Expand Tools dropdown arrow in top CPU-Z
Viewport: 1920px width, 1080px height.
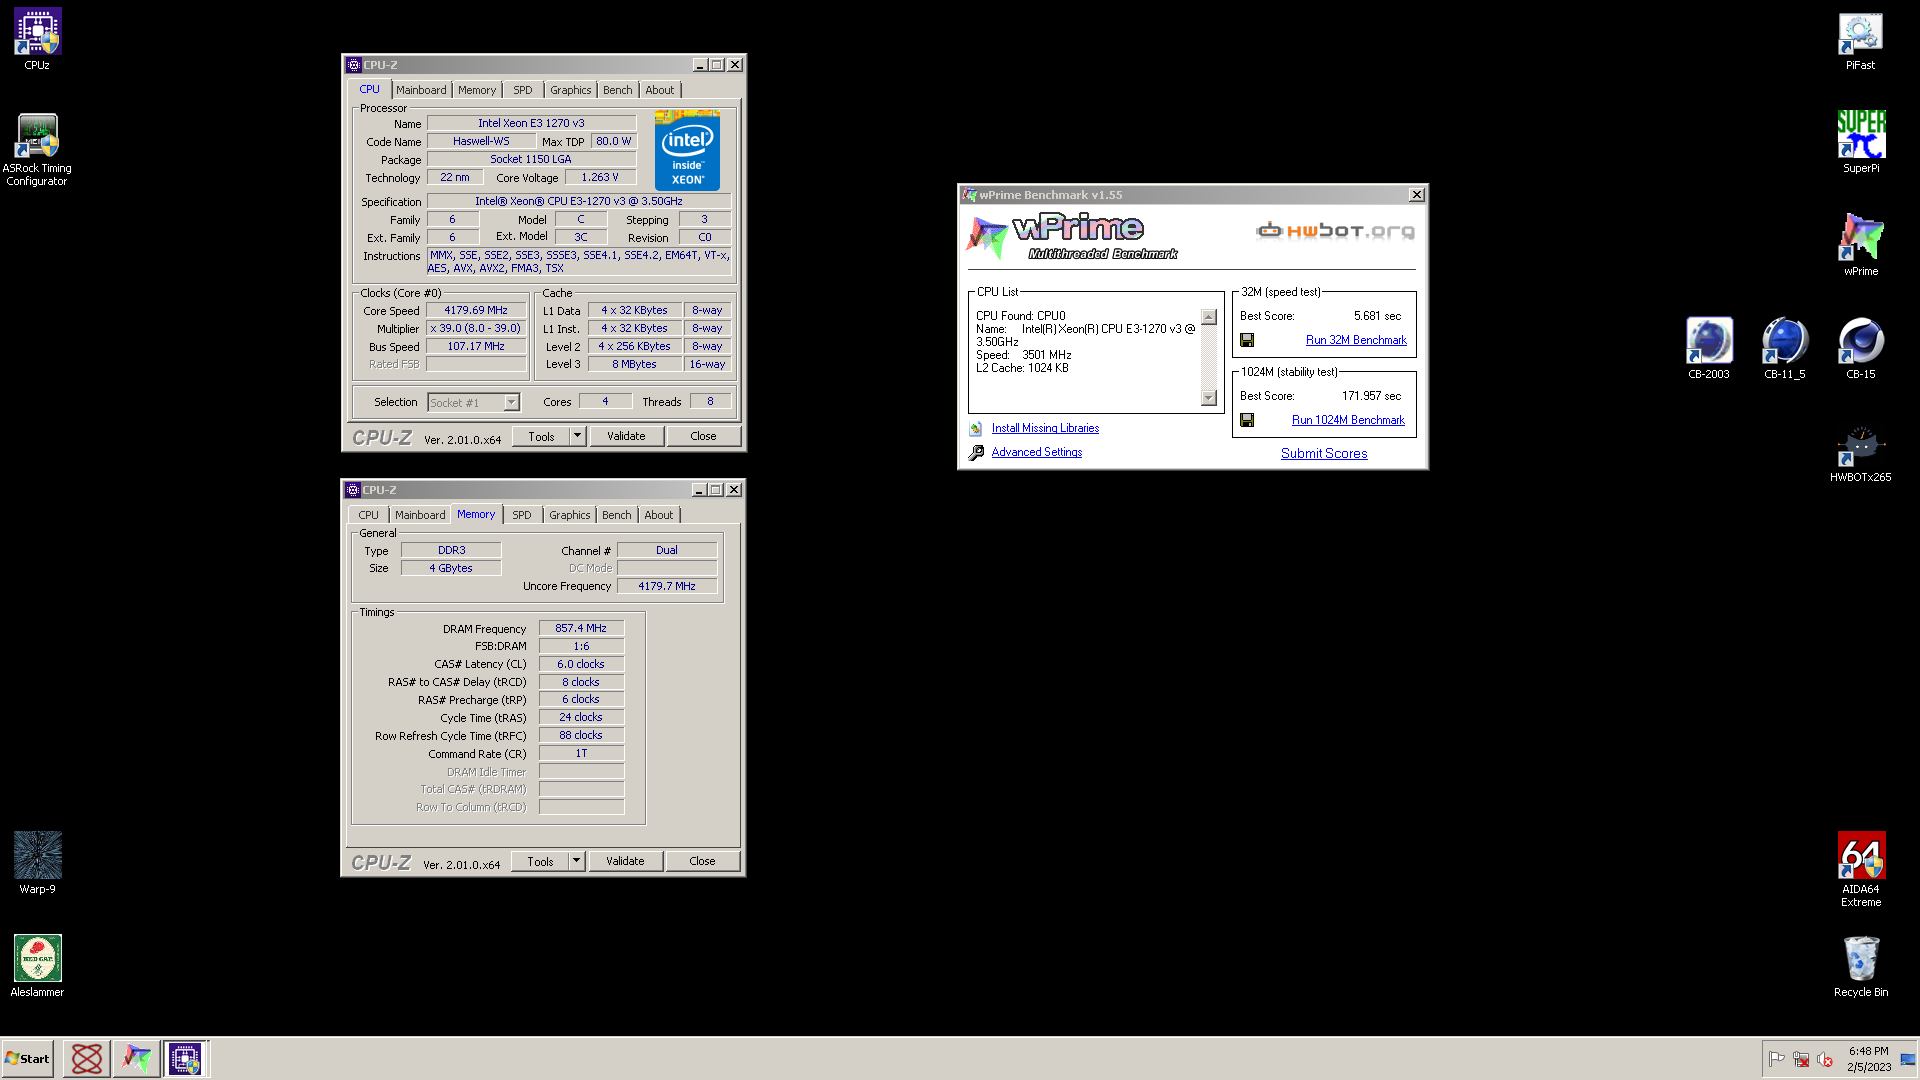(577, 436)
